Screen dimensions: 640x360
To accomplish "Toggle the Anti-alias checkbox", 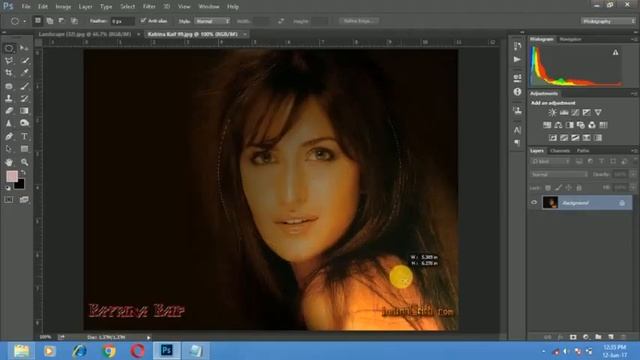I will coord(143,20).
